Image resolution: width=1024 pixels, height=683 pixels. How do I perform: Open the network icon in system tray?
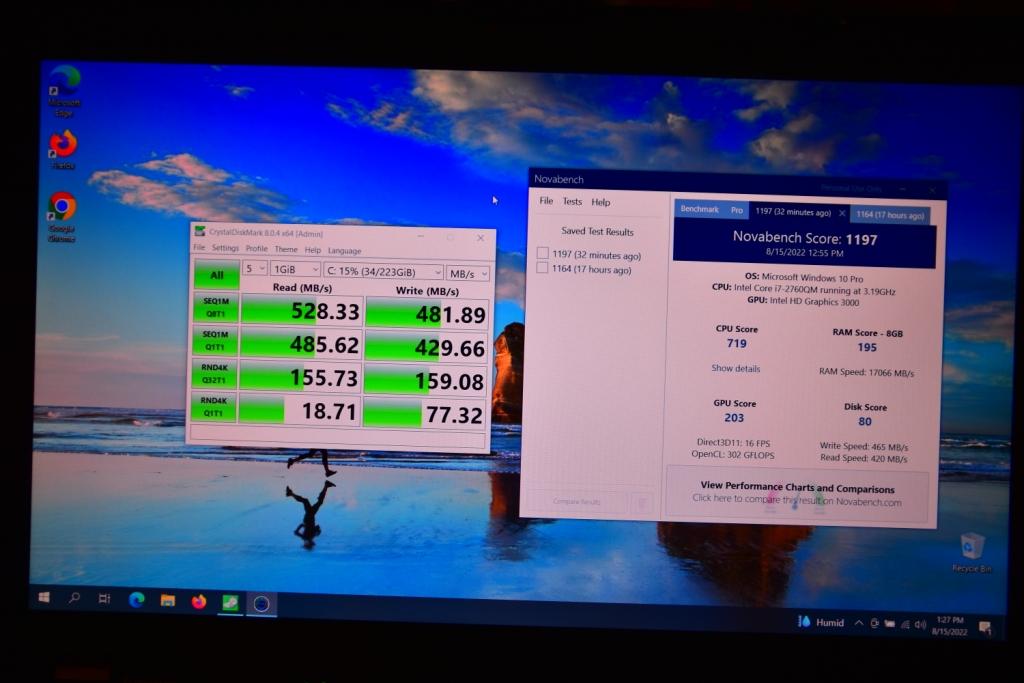point(905,624)
